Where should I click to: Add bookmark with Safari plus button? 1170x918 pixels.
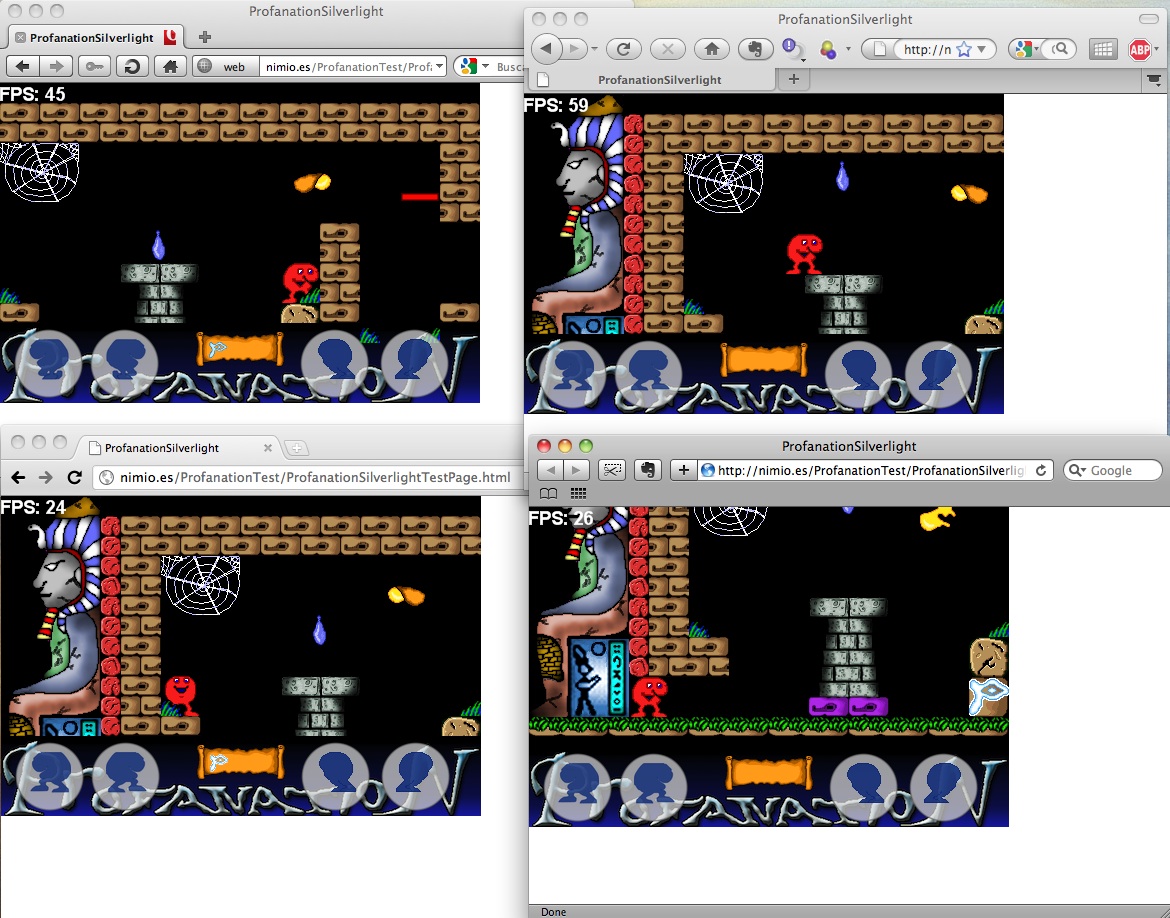[683, 470]
